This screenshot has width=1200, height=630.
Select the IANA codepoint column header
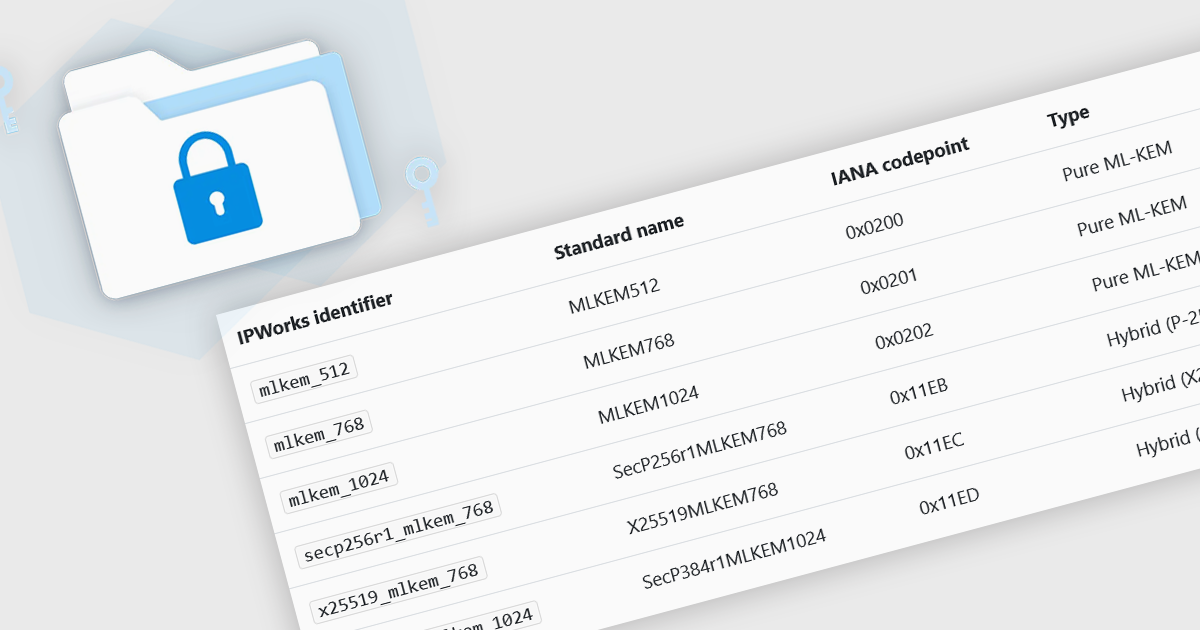(900, 162)
